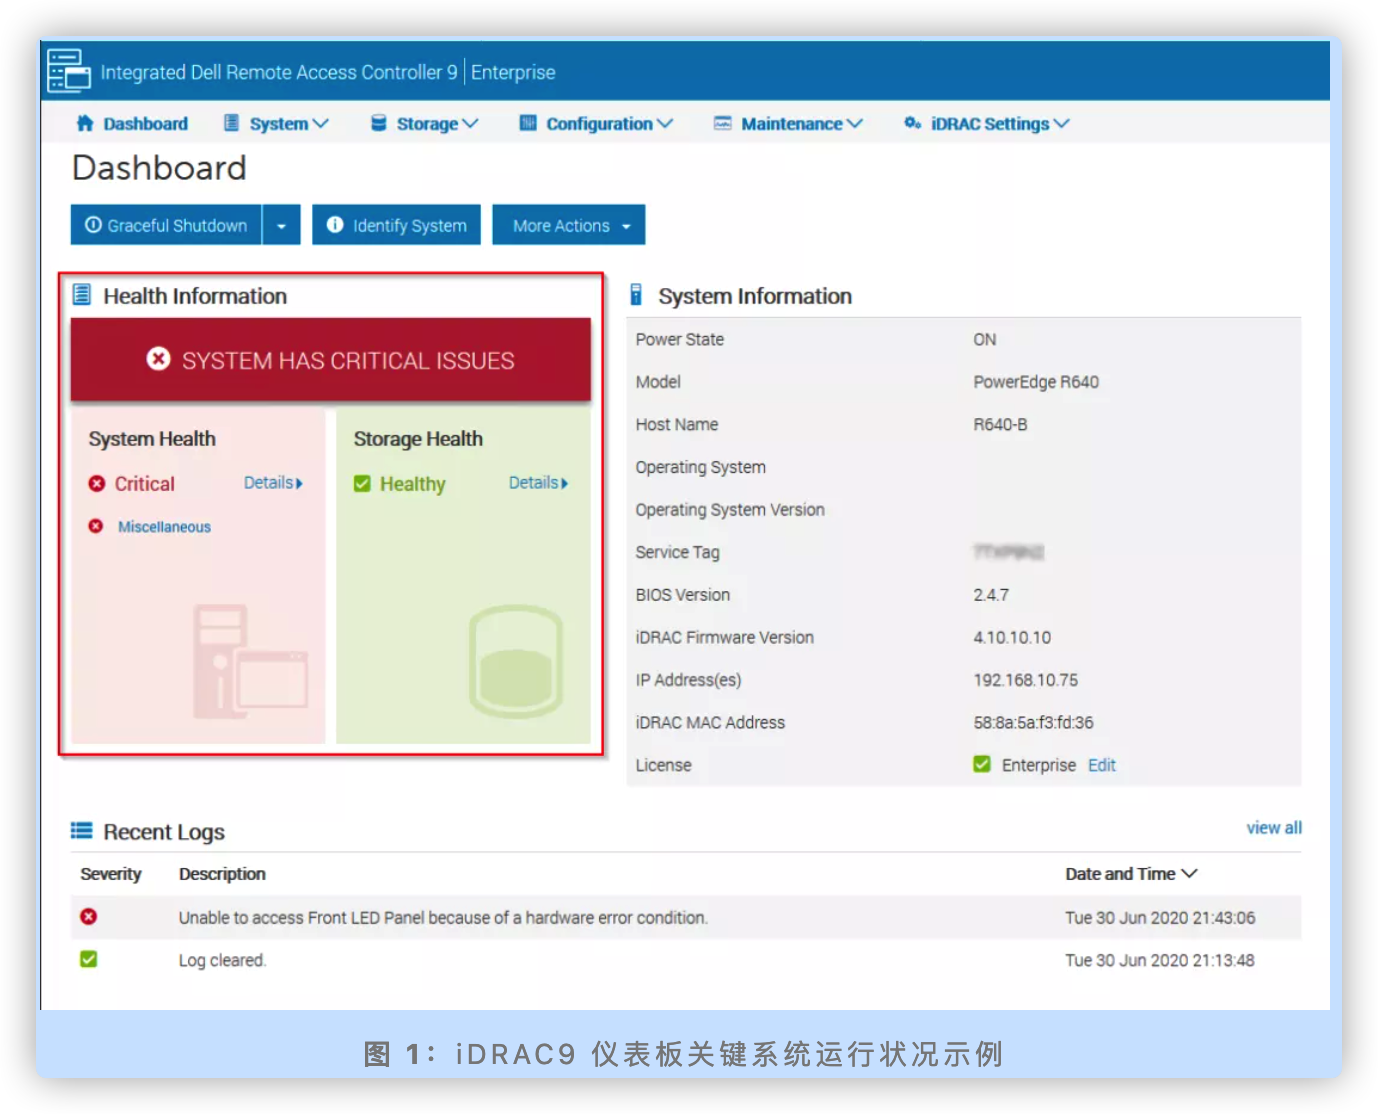1378x1114 pixels.
Task: Click the PowerEdge R640 model value
Action: [x=1036, y=381]
